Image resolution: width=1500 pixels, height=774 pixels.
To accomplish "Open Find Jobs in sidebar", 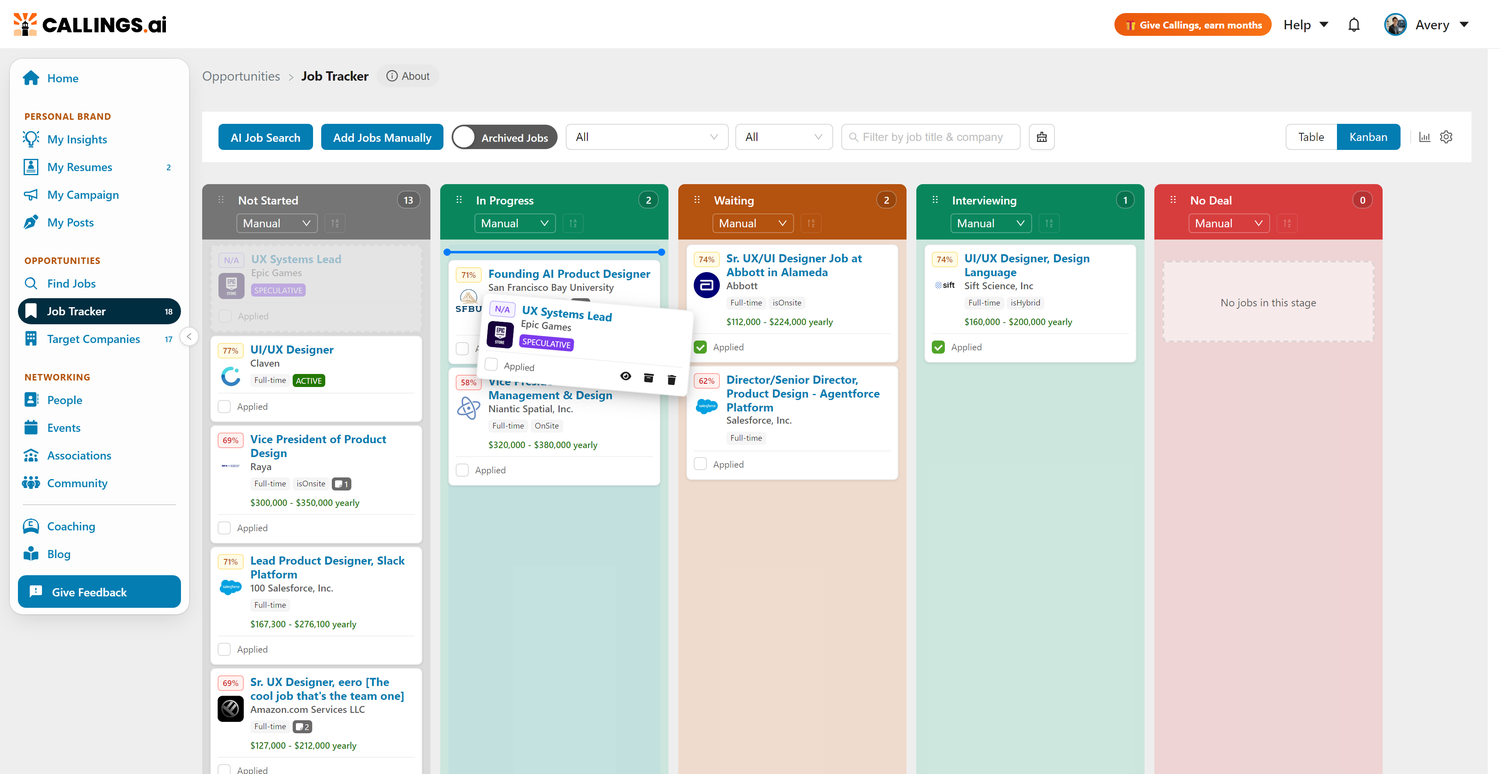I will point(71,283).
